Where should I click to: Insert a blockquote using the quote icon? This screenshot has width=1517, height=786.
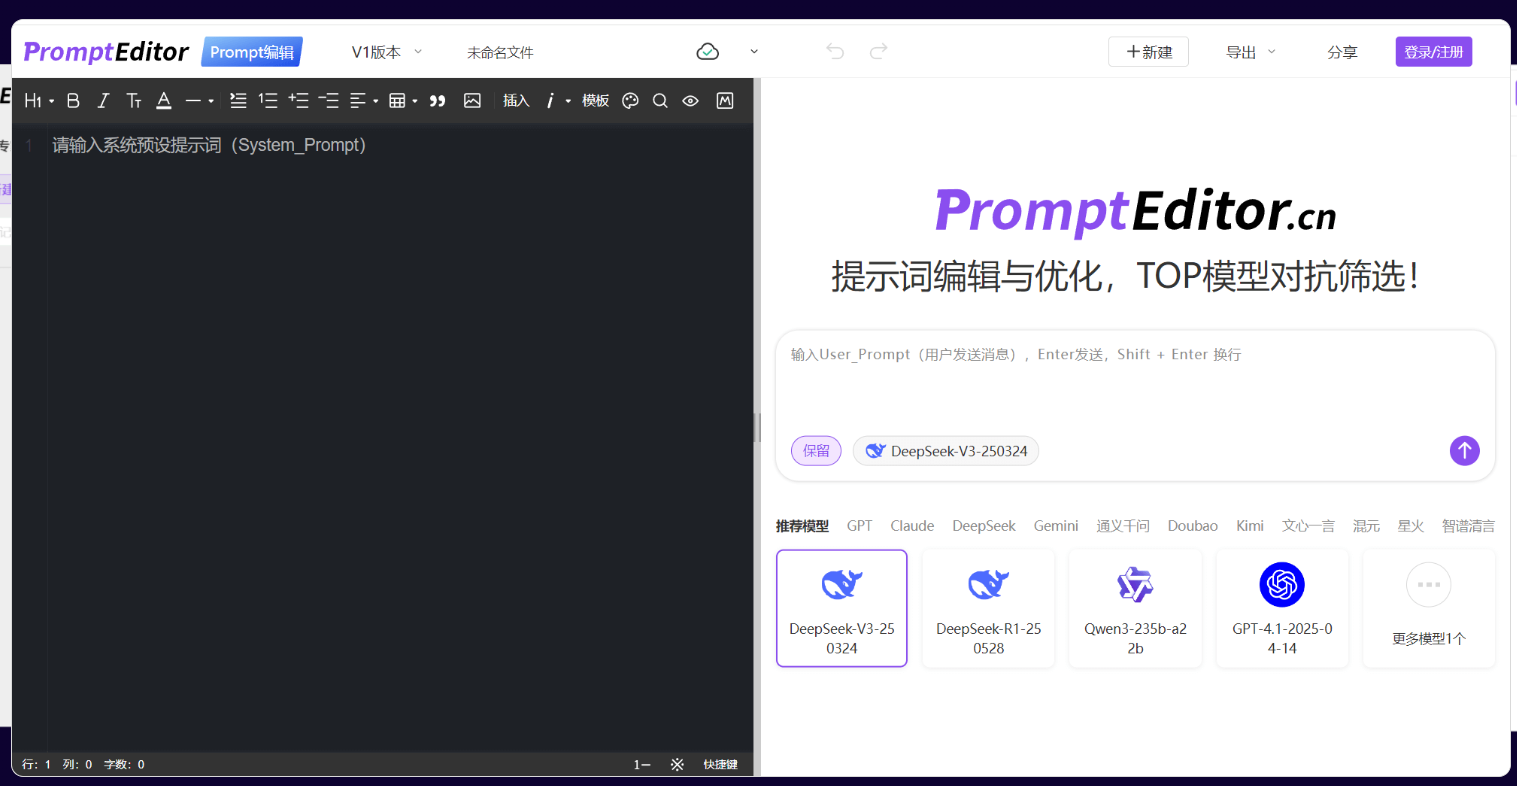click(437, 101)
